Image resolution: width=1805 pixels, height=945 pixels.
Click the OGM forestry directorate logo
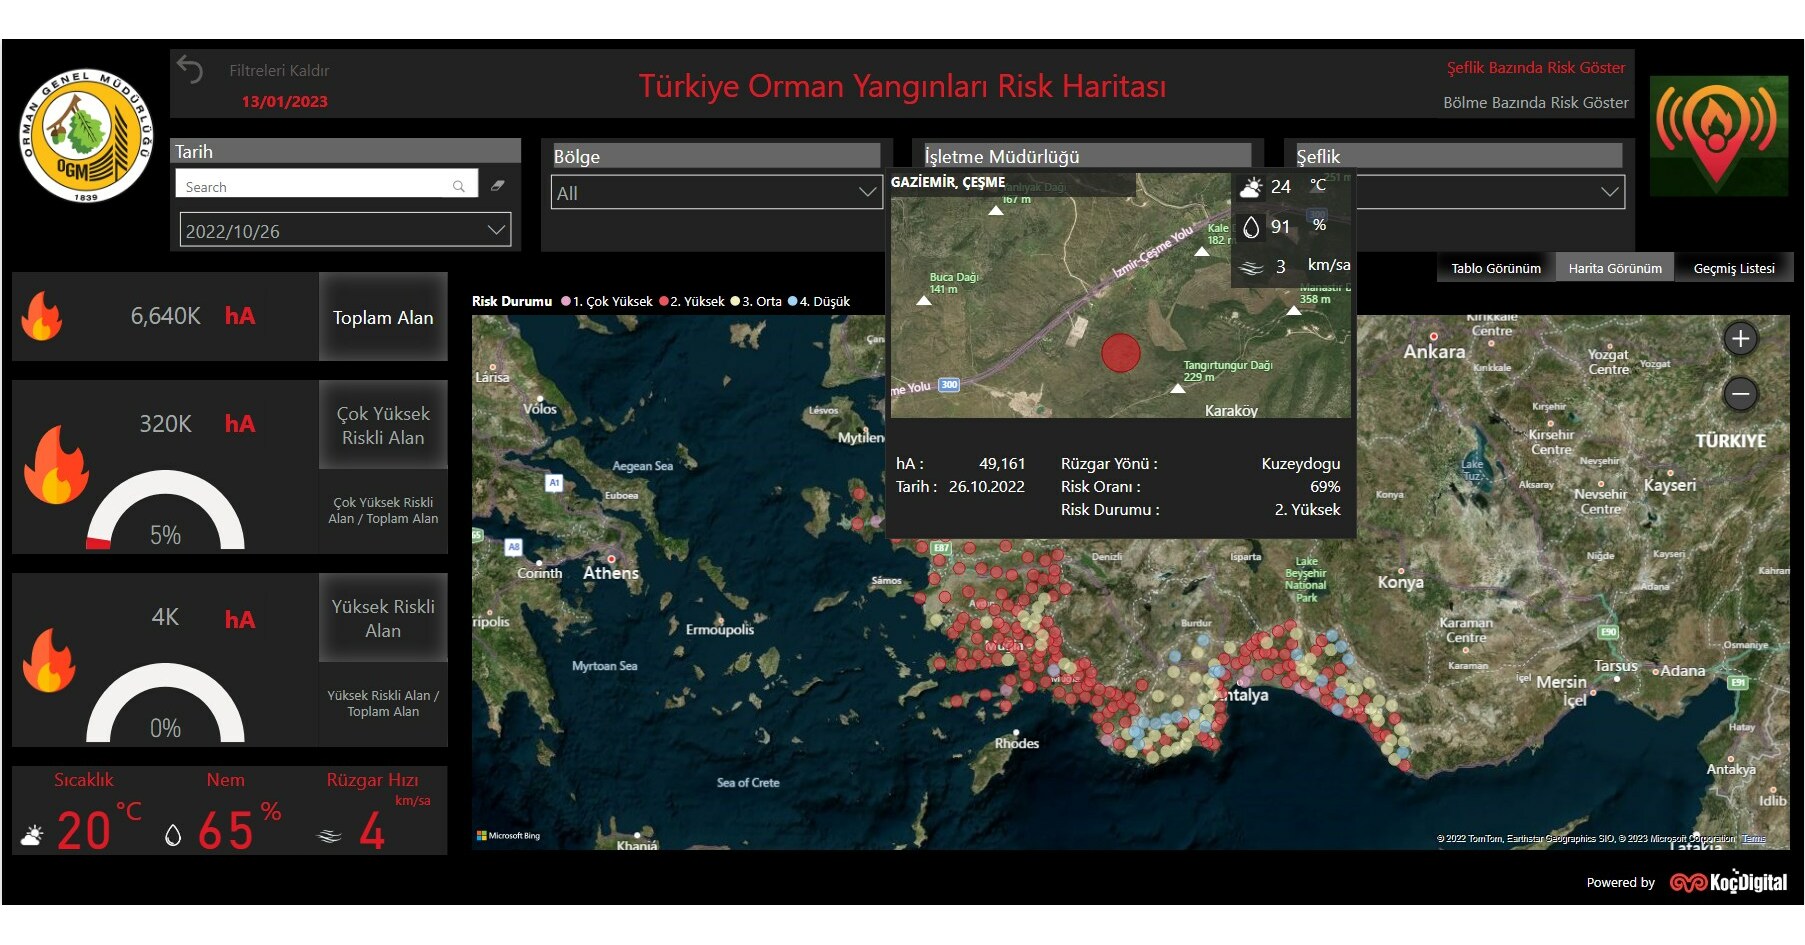[86, 136]
